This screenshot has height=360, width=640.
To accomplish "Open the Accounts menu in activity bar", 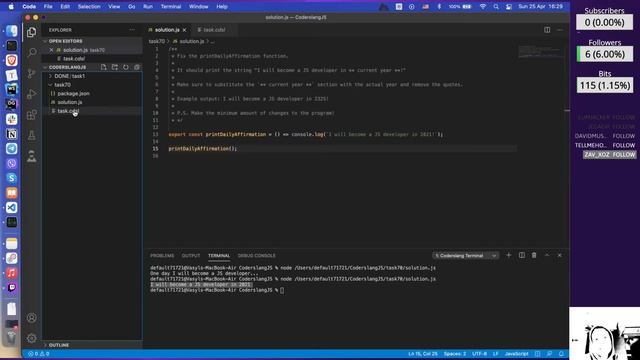I will pos(31,318).
